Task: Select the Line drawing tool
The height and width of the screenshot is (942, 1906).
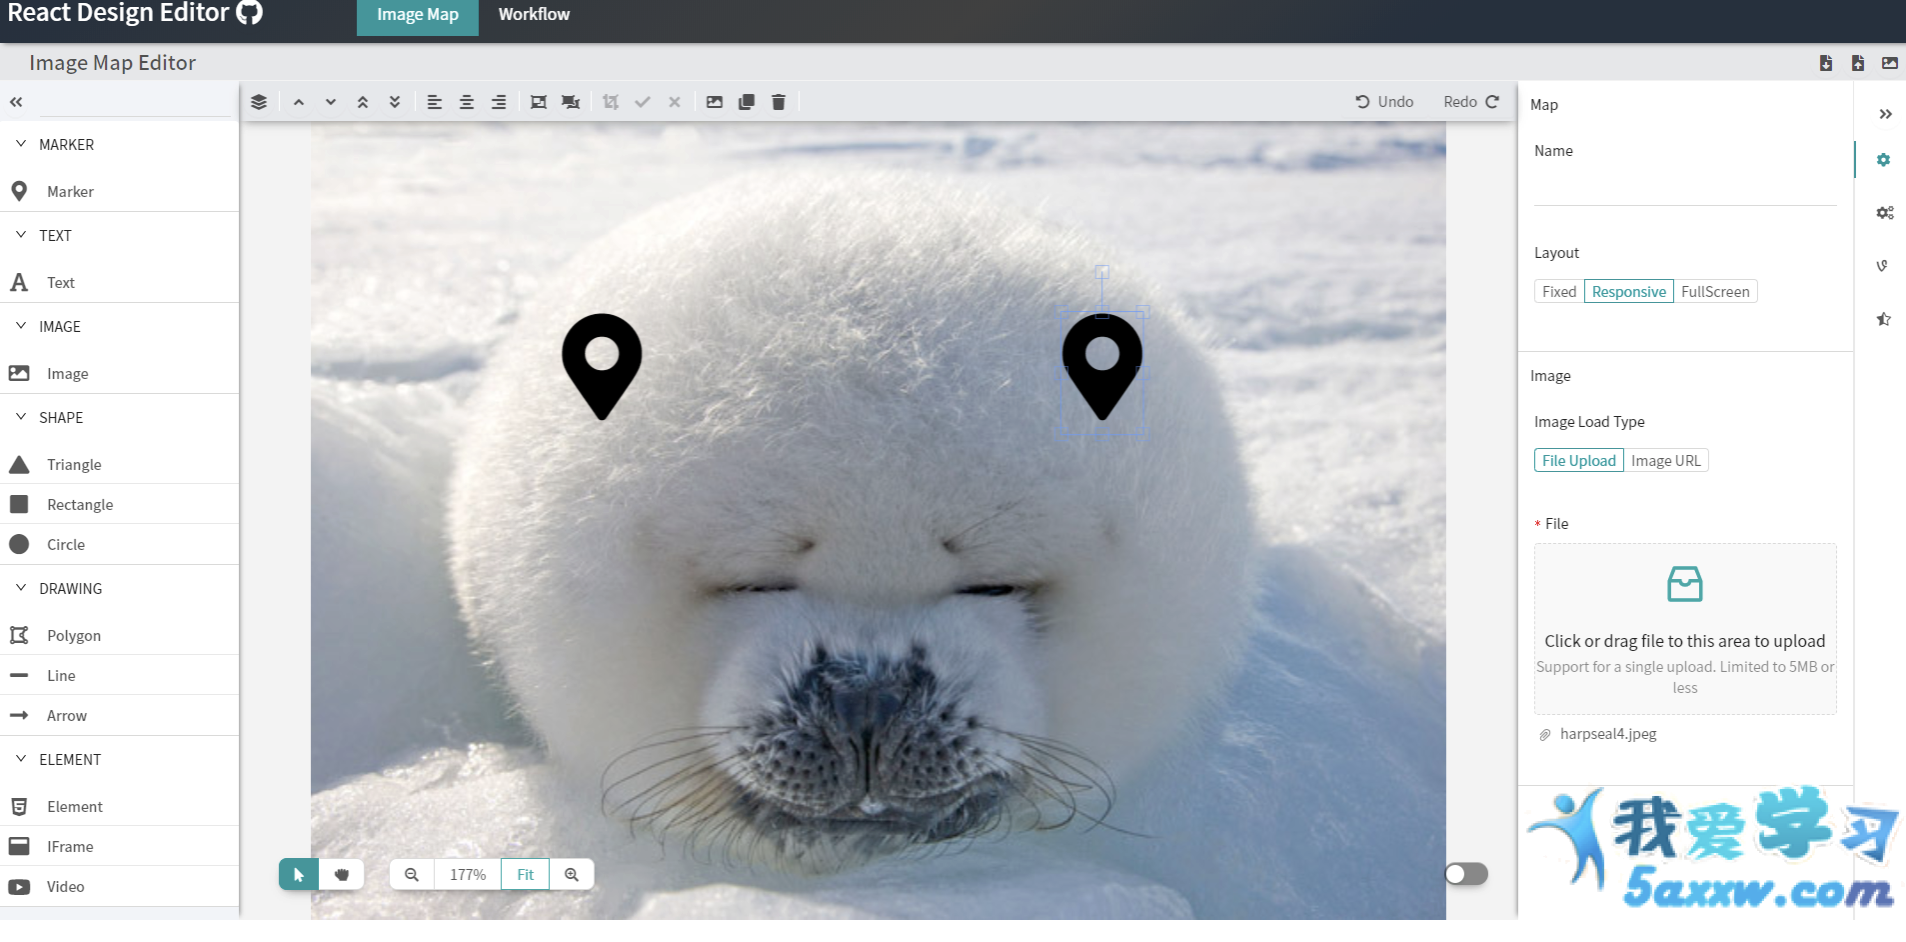Action: pyautogui.click(x=119, y=675)
